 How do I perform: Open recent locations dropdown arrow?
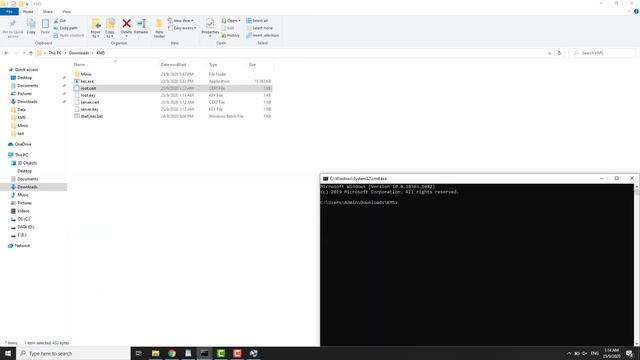click(24, 53)
